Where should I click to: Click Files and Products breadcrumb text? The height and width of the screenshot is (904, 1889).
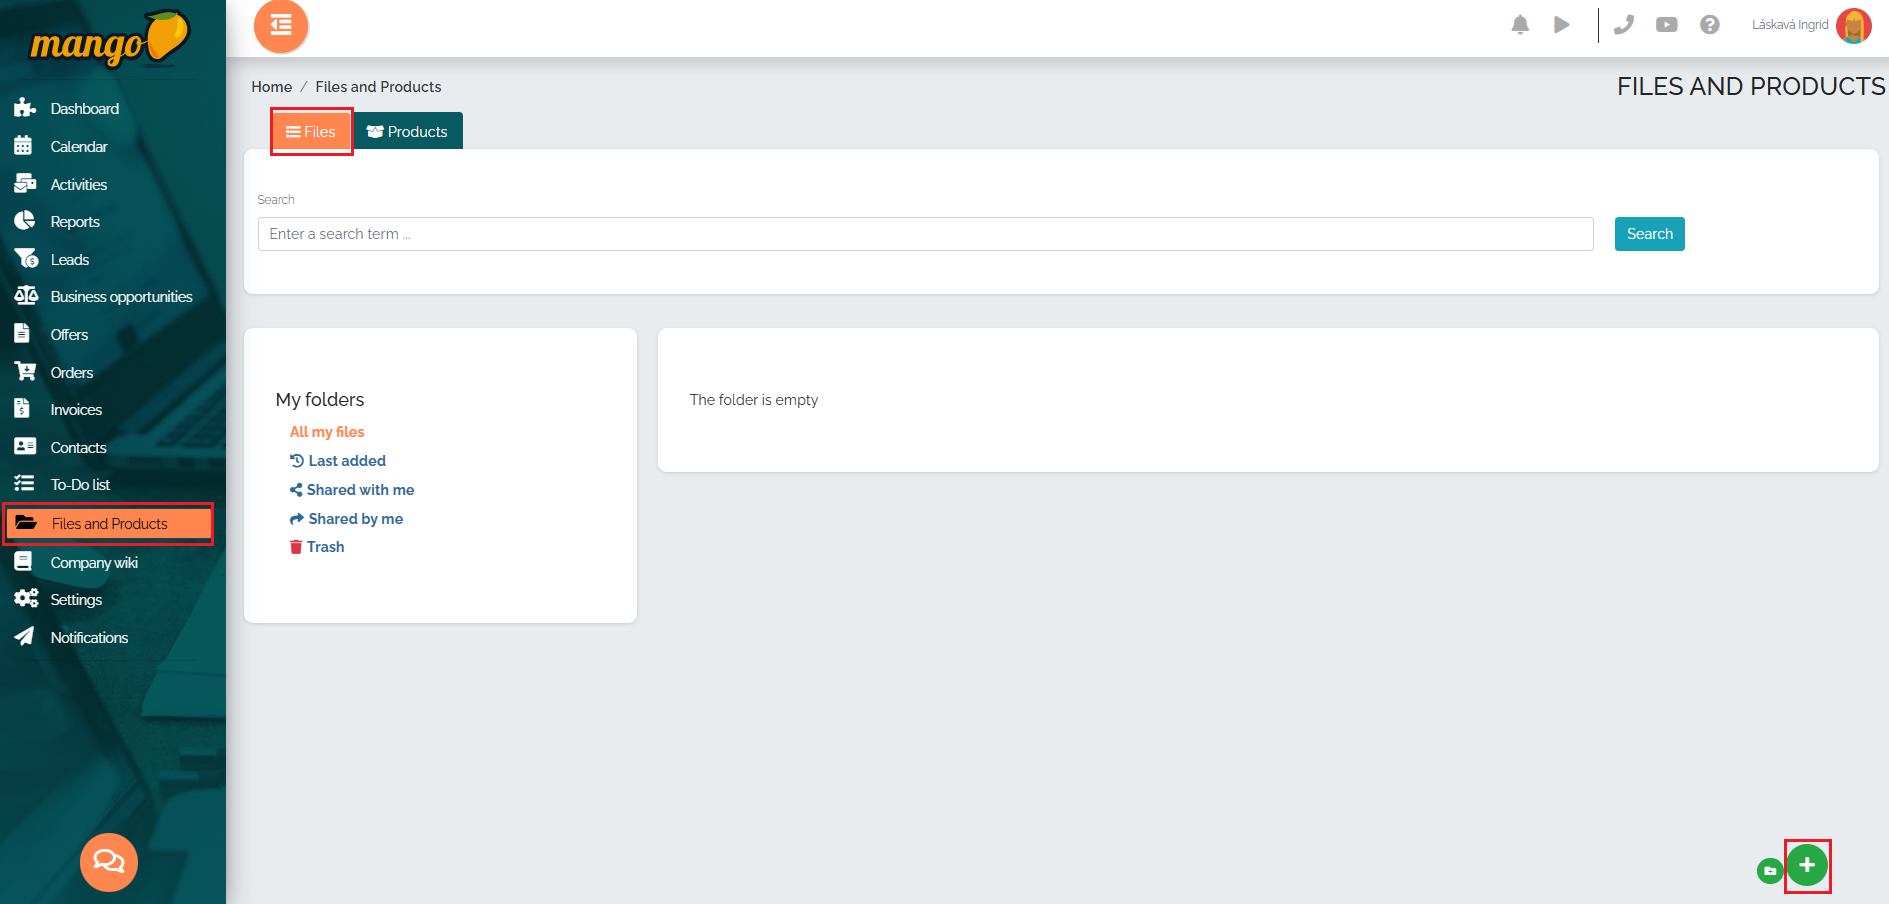click(x=378, y=87)
